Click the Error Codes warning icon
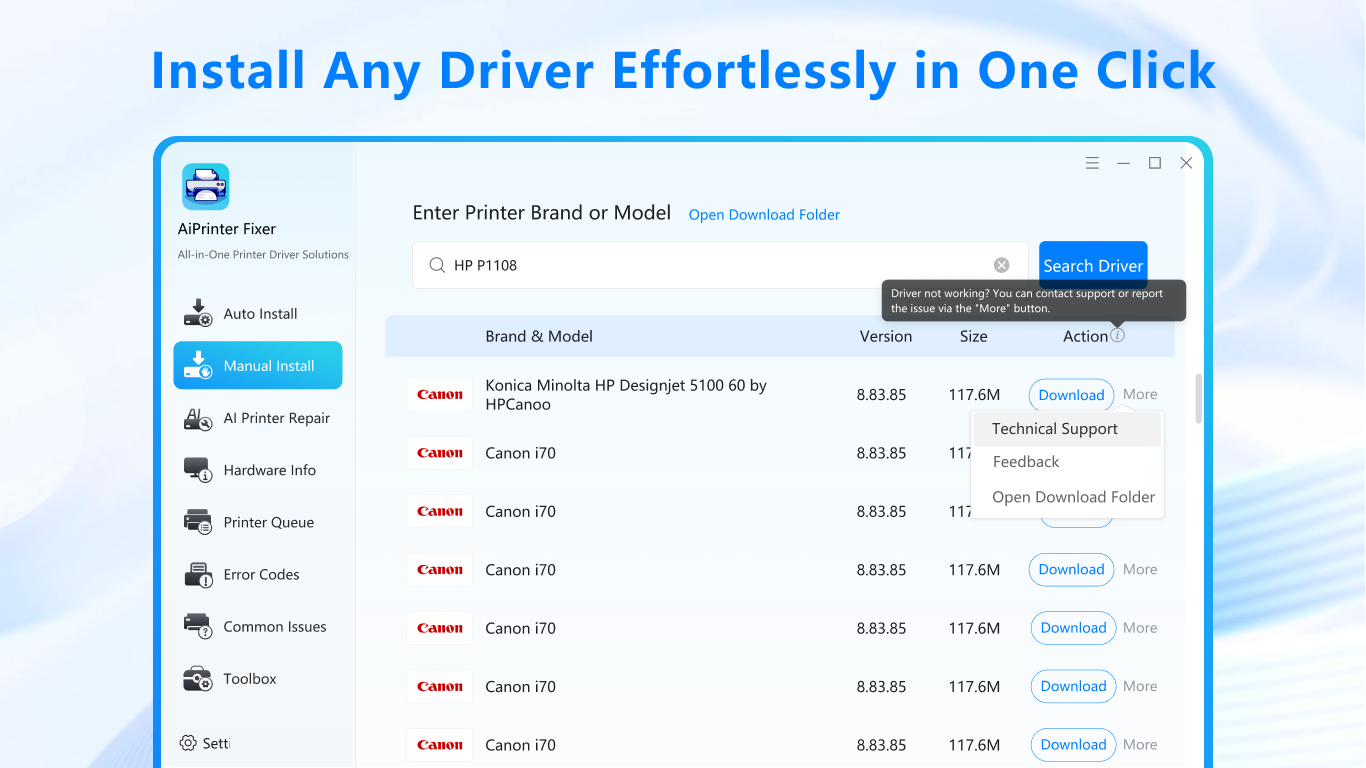The image size is (1366, 768). pyautogui.click(x=198, y=574)
